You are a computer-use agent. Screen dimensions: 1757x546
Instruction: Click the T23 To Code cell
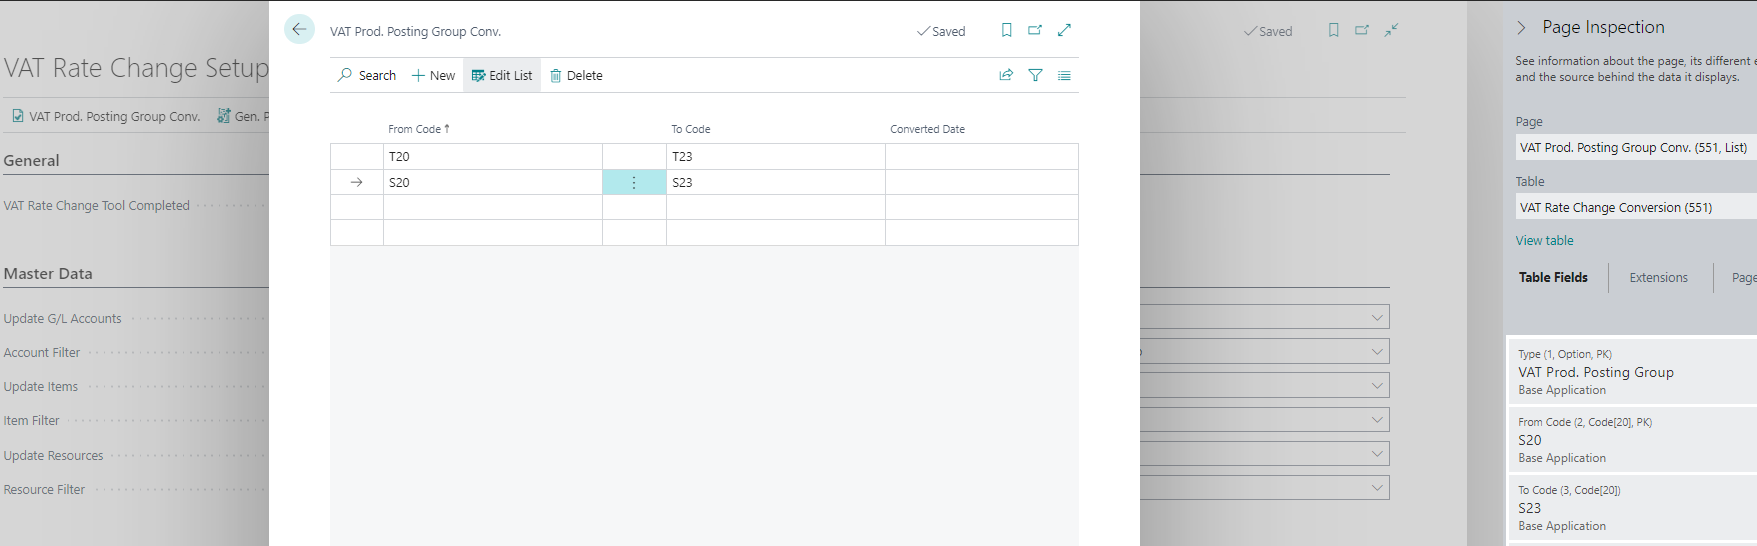point(774,157)
